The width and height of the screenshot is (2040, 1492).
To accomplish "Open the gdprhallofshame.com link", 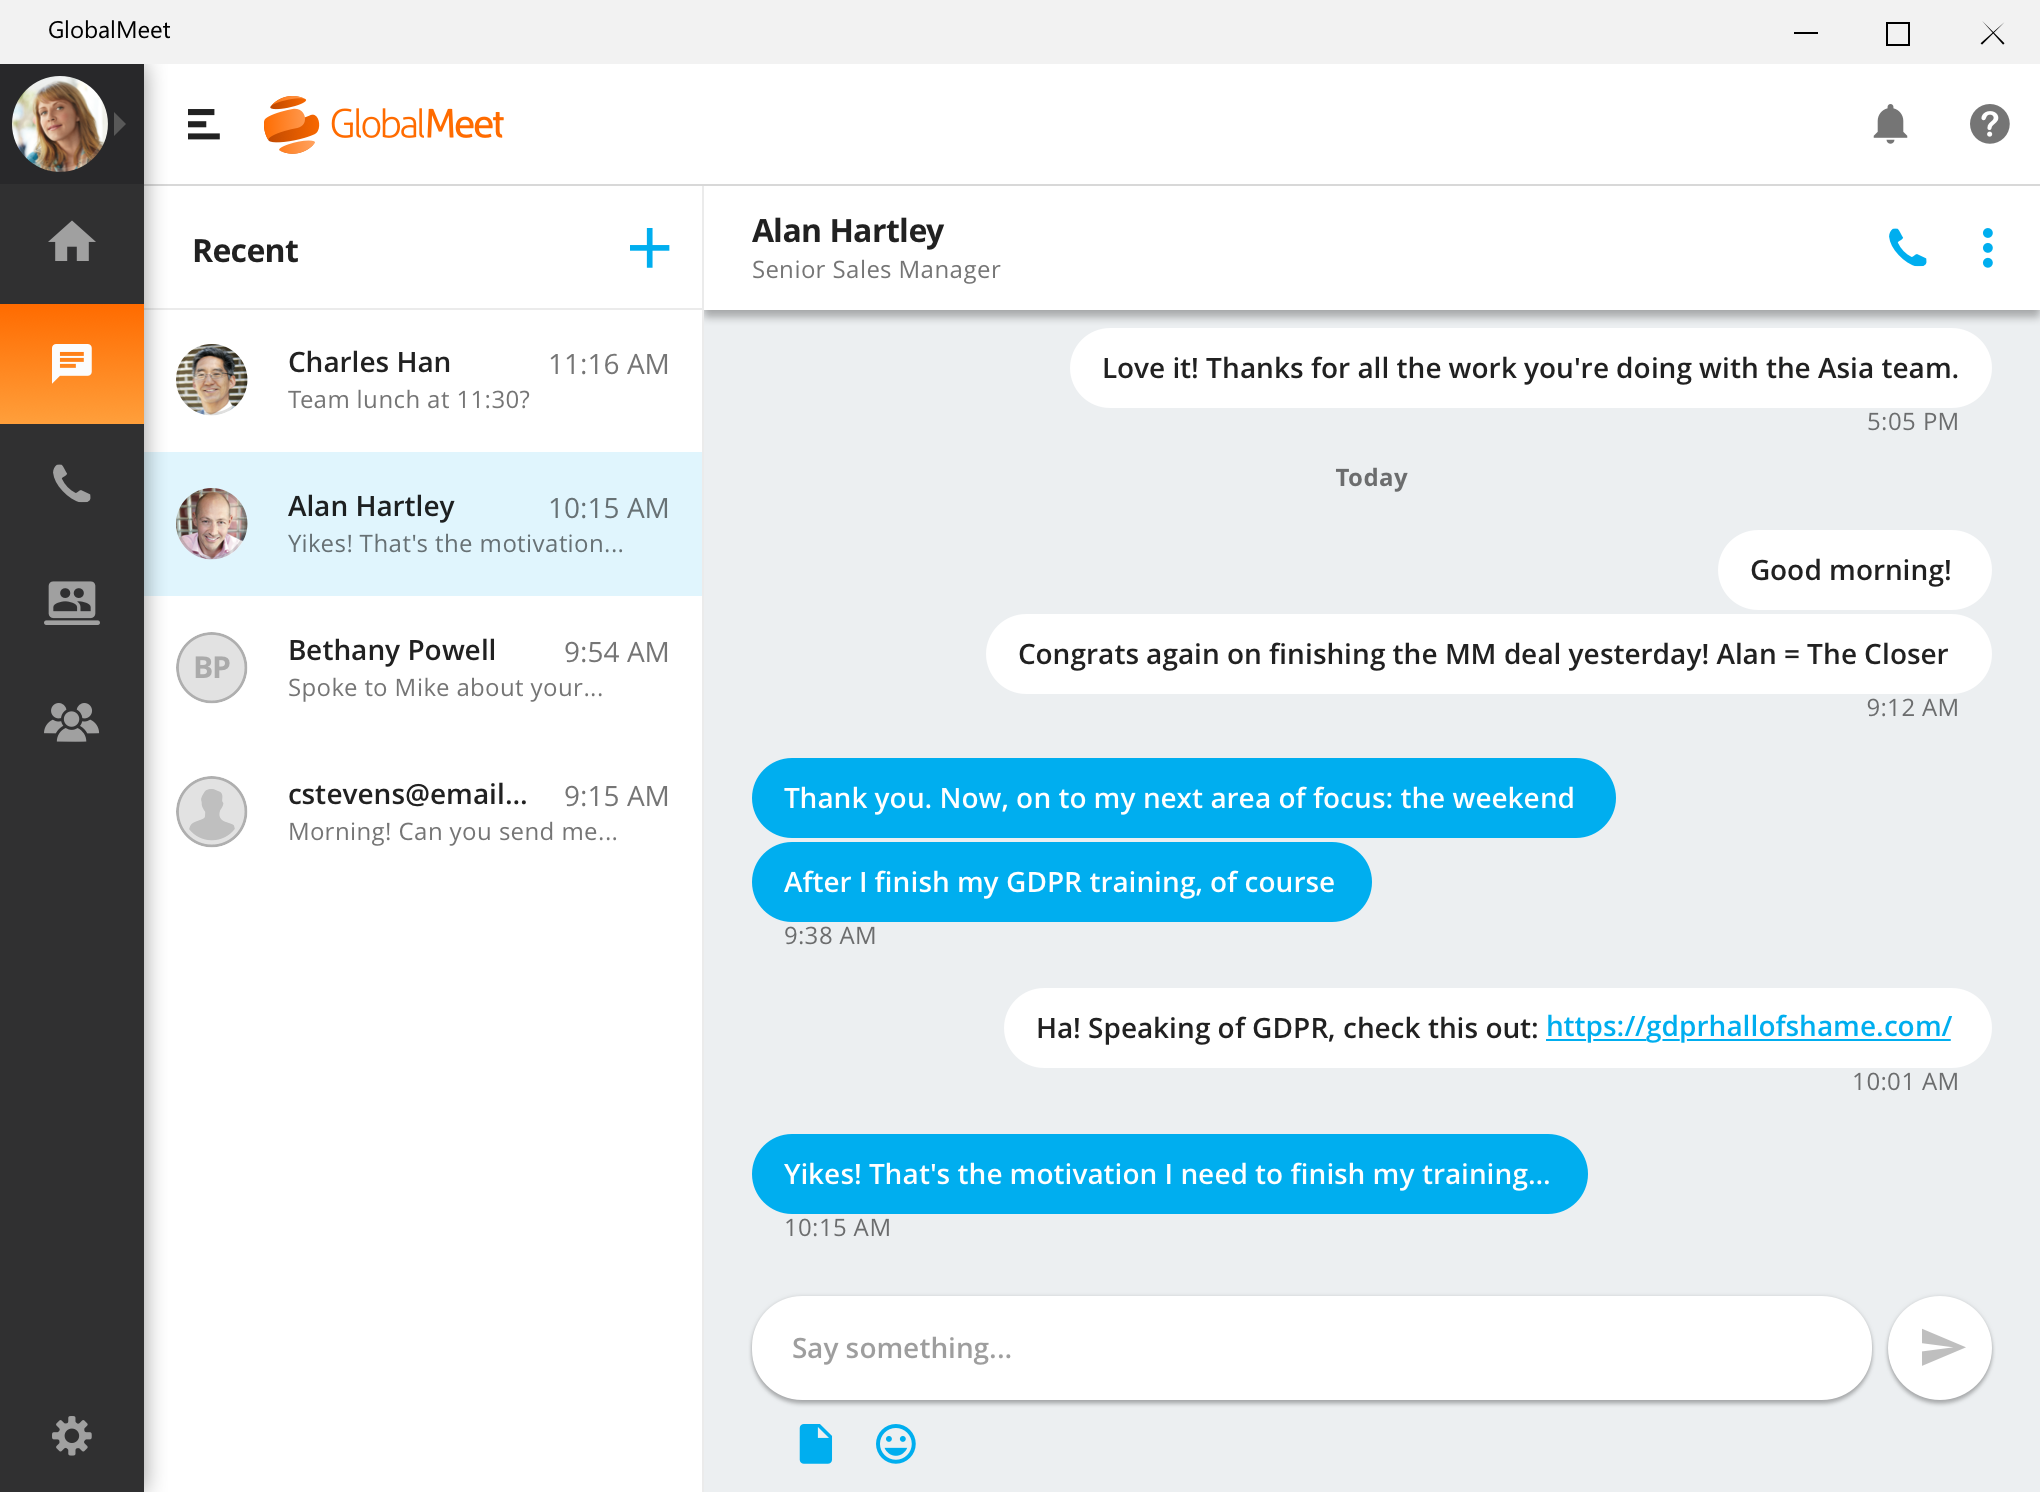I will pyautogui.click(x=1748, y=1026).
